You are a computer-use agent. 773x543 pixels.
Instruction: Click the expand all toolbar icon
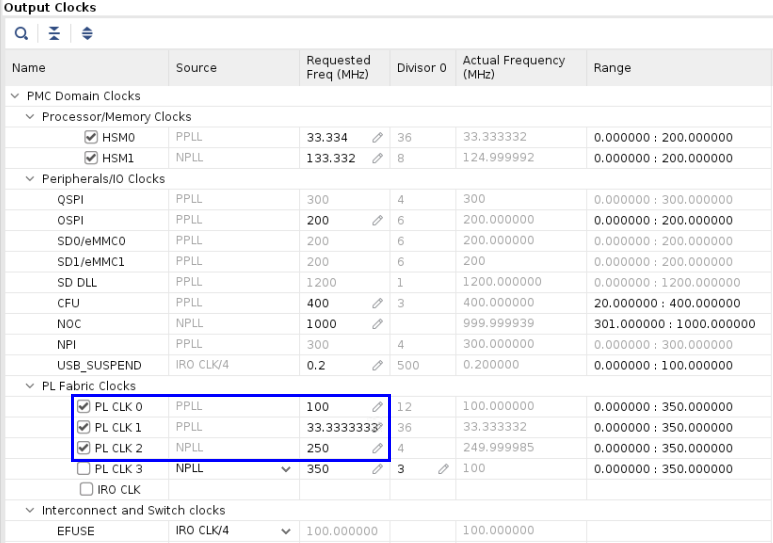(86, 34)
